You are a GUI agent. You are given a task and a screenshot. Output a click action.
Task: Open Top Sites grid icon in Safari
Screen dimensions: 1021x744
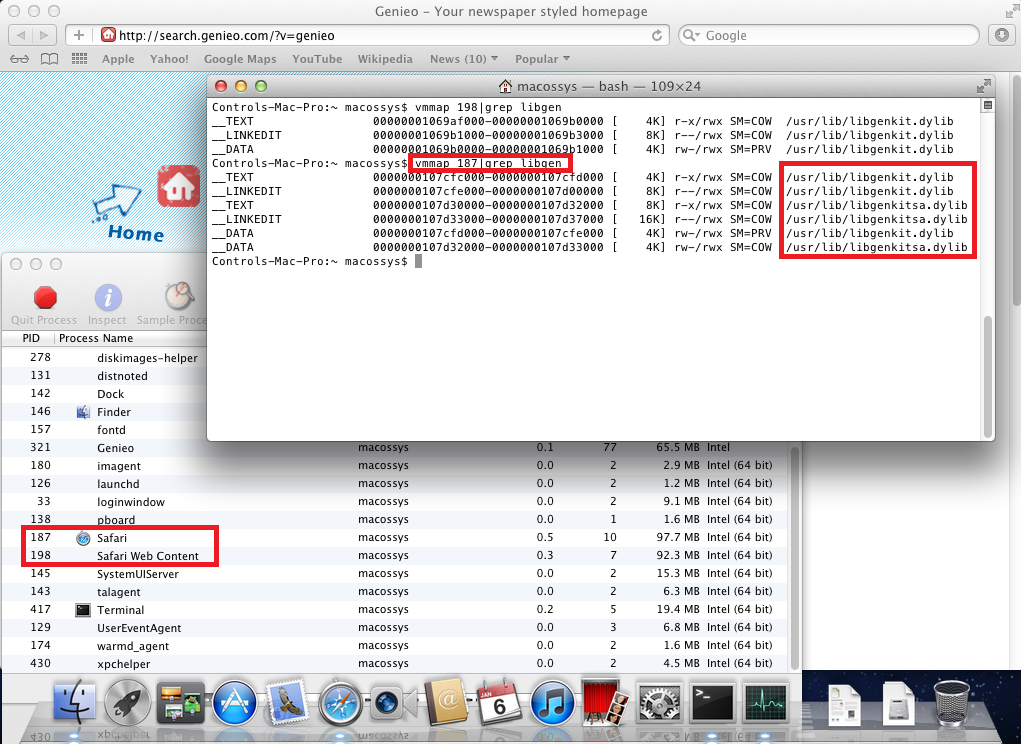click(79, 59)
